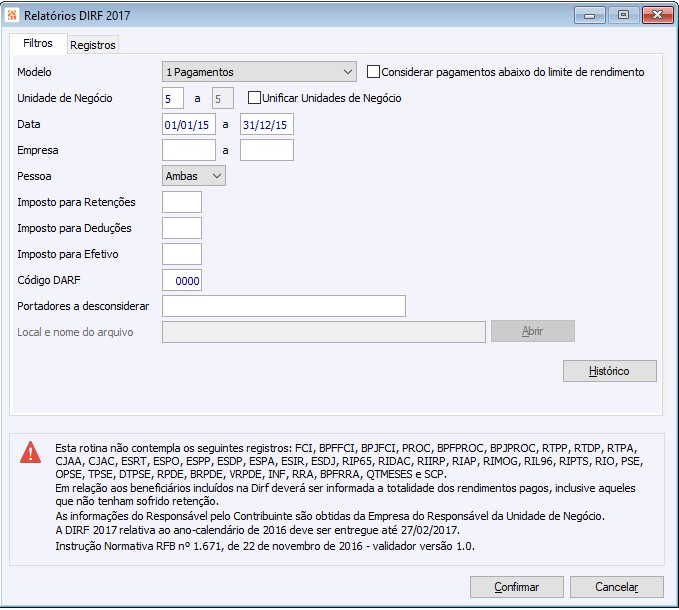
Task: Click the line about DIRF 2017 deadline 27/02/2017
Action: (x=257, y=530)
